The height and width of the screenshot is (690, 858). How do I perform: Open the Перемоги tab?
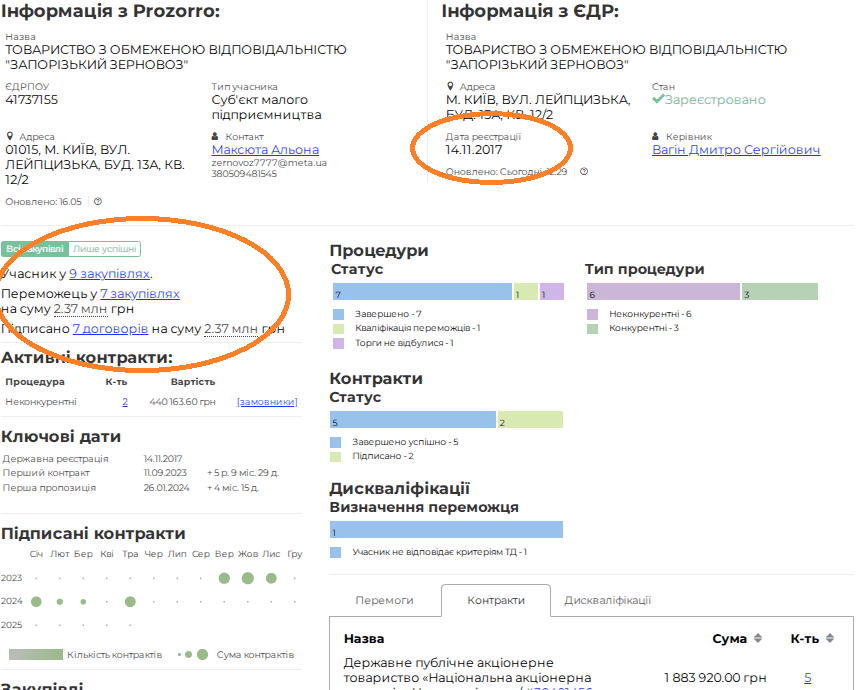pos(385,600)
